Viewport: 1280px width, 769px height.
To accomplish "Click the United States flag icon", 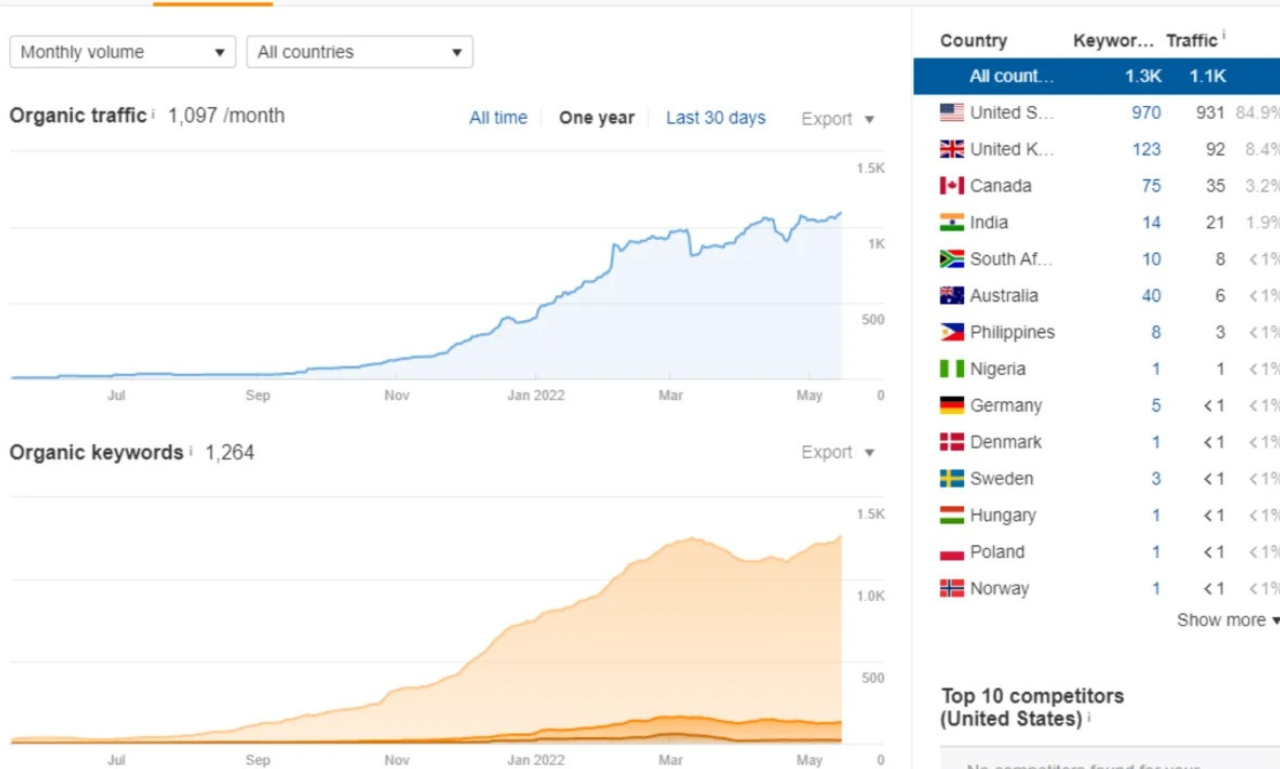I will pyautogui.click(x=951, y=112).
